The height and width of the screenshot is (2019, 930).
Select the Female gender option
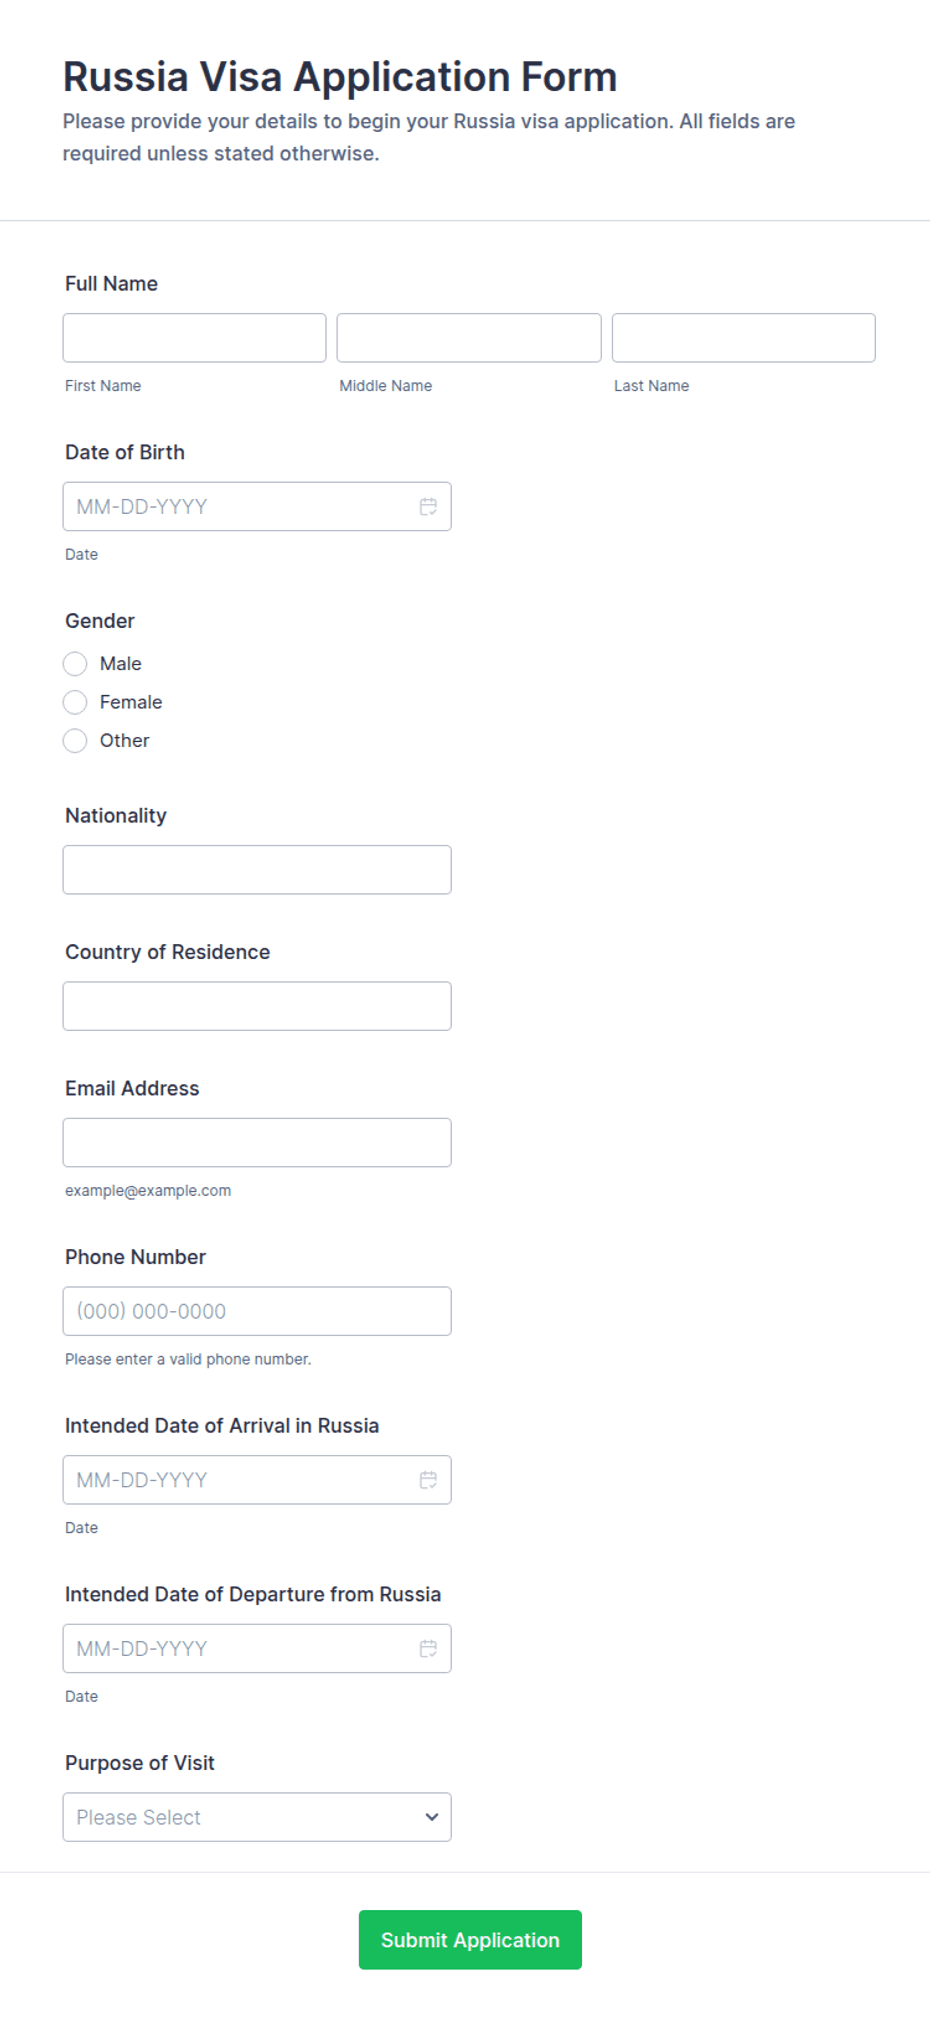coord(75,702)
